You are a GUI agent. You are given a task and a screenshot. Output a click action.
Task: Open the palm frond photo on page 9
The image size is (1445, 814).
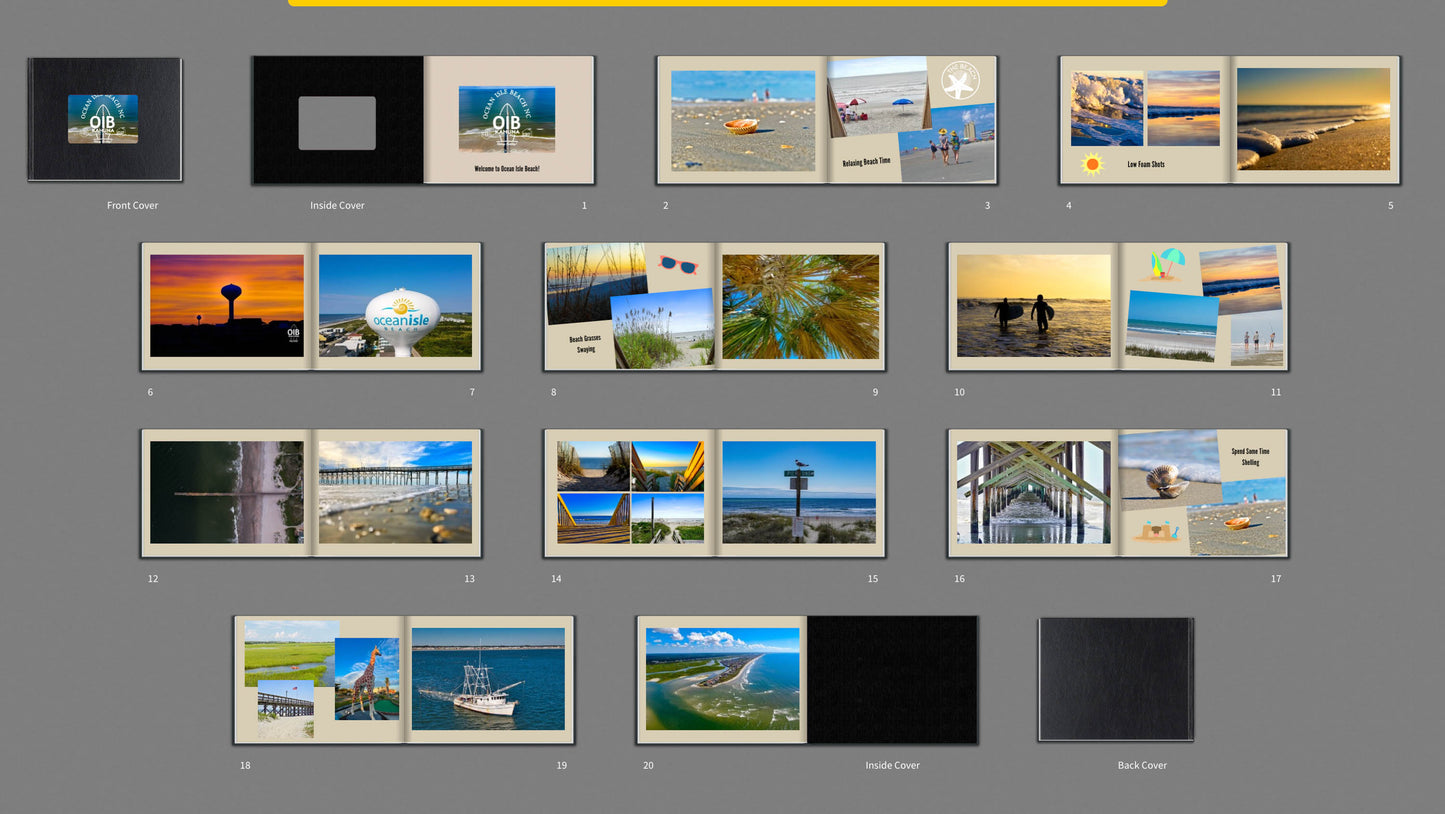click(800, 306)
